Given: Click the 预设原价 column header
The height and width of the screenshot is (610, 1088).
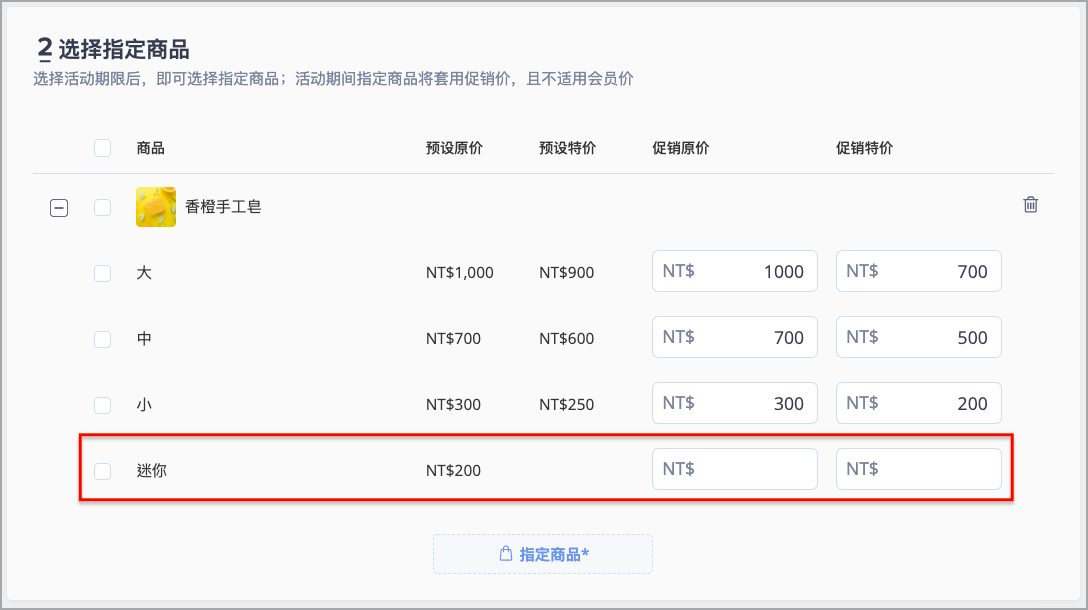Looking at the screenshot, I should tap(454, 148).
